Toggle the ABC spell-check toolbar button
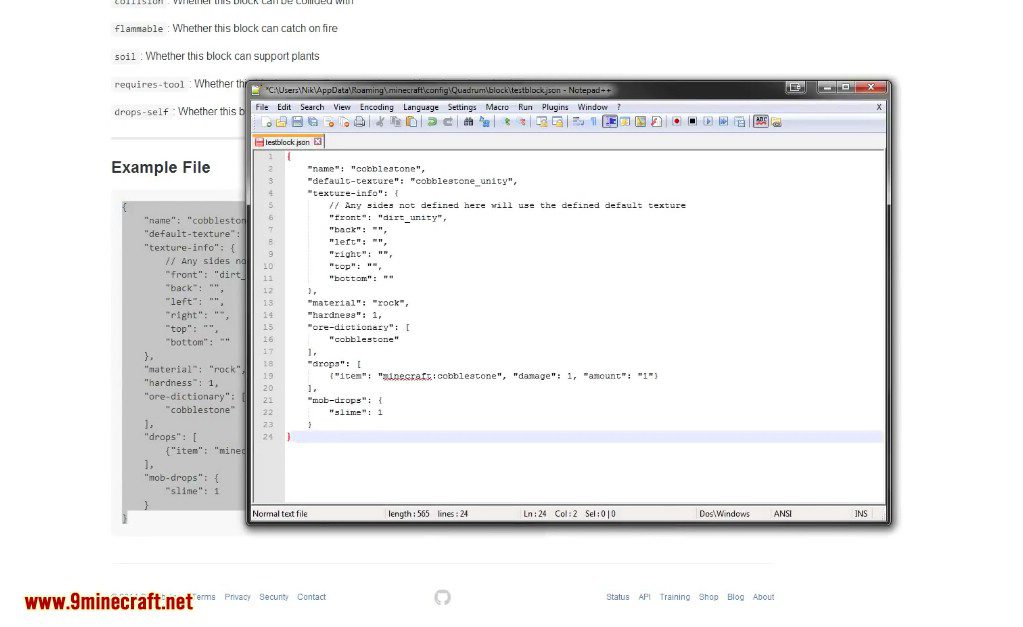Screen dimensions: 1023x627 click(x=761, y=122)
